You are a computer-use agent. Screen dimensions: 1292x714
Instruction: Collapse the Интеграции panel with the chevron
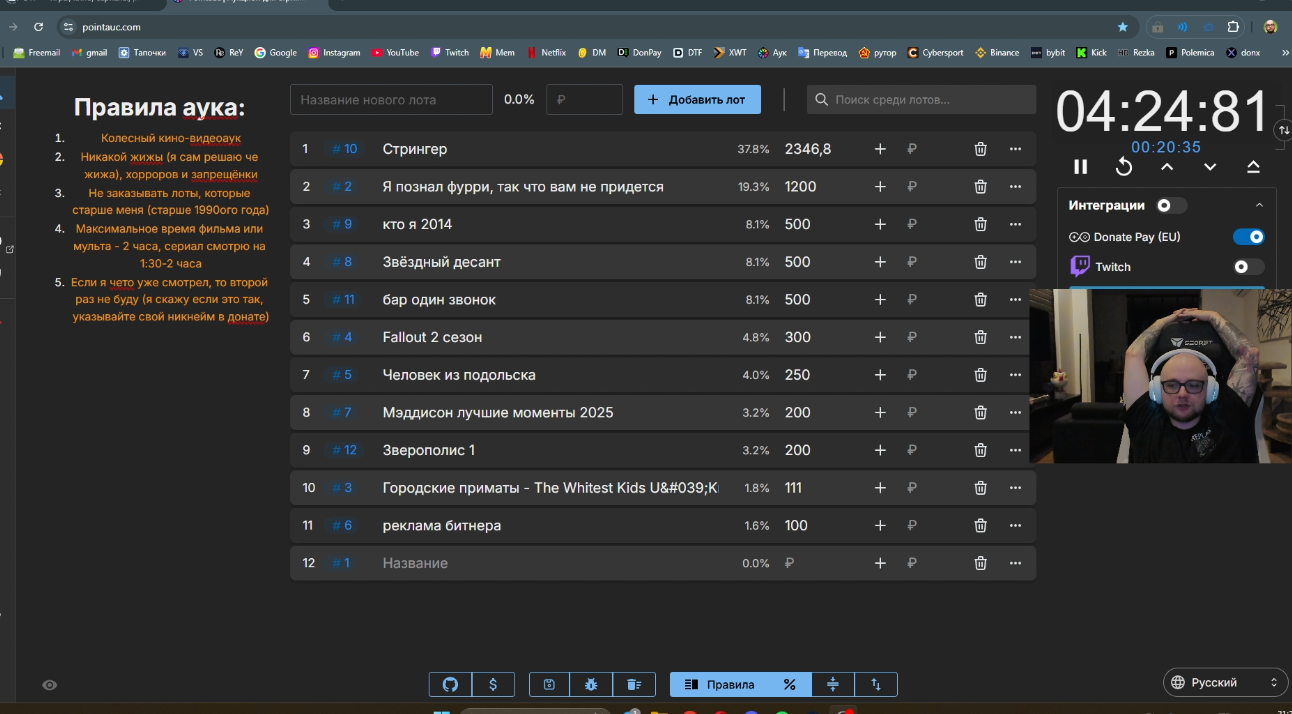[x=1259, y=205]
